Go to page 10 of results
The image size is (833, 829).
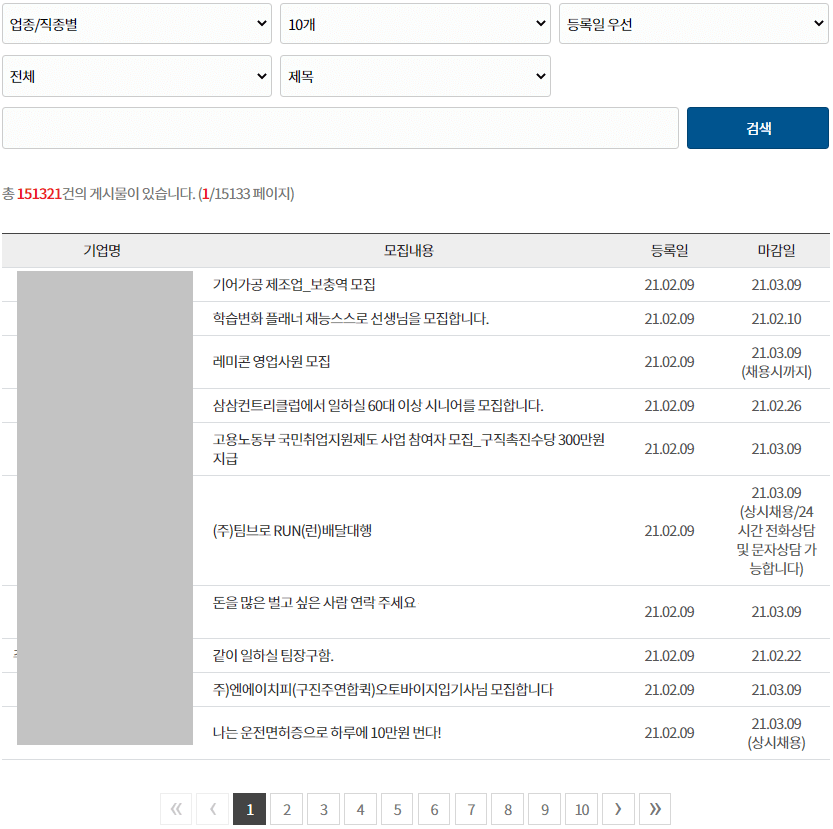pos(582,808)
